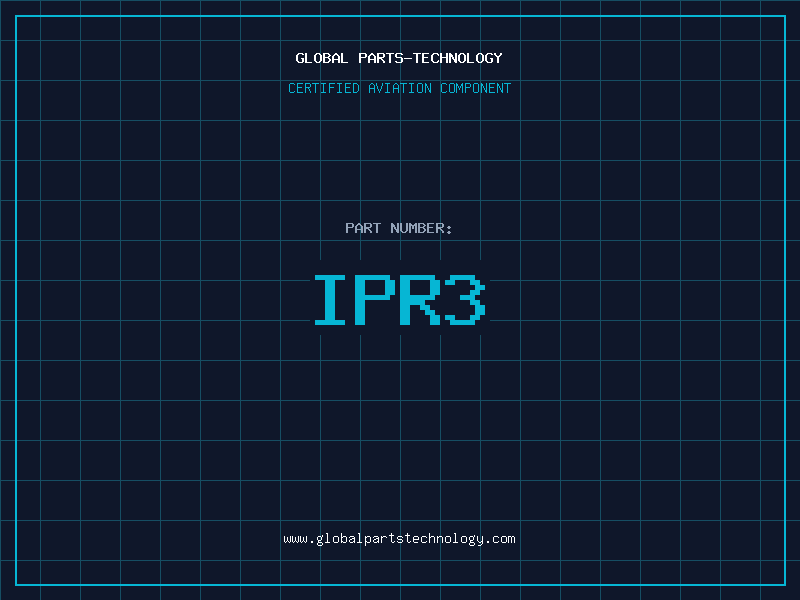The height and width of the screenshot is (600, 800).
Task: Click the PART NUMBER: label
Action: coord(399,229)
